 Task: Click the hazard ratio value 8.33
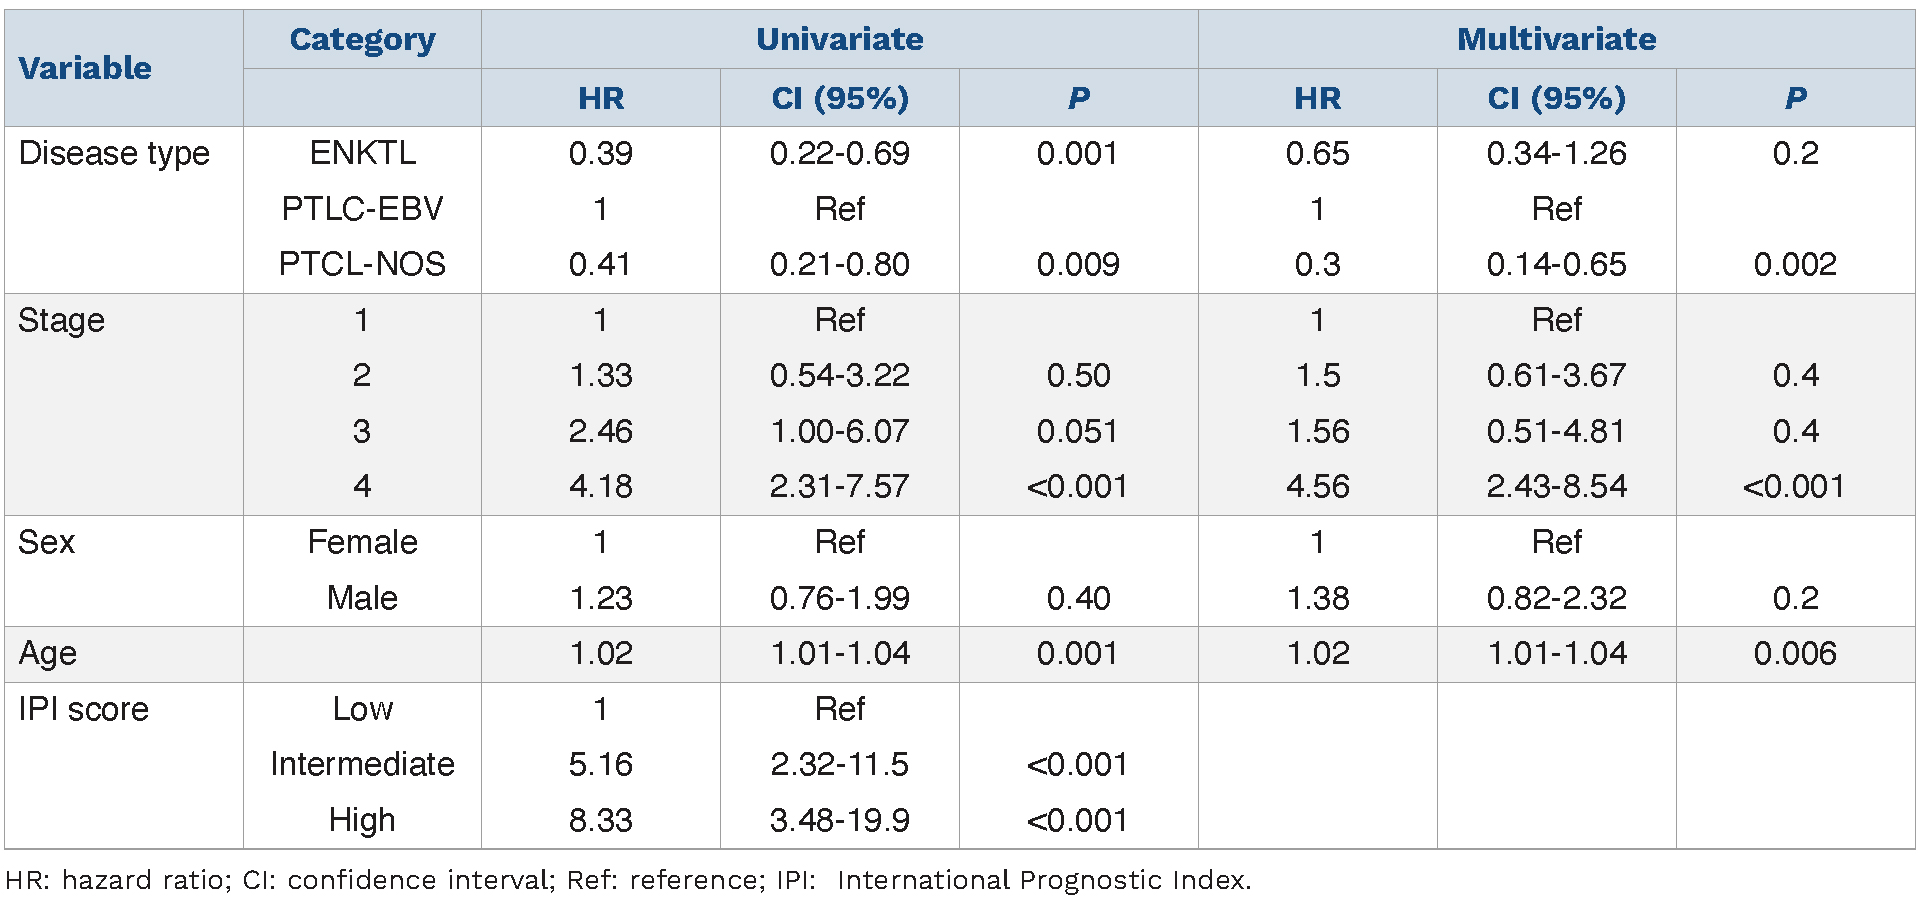coord(601,820)
